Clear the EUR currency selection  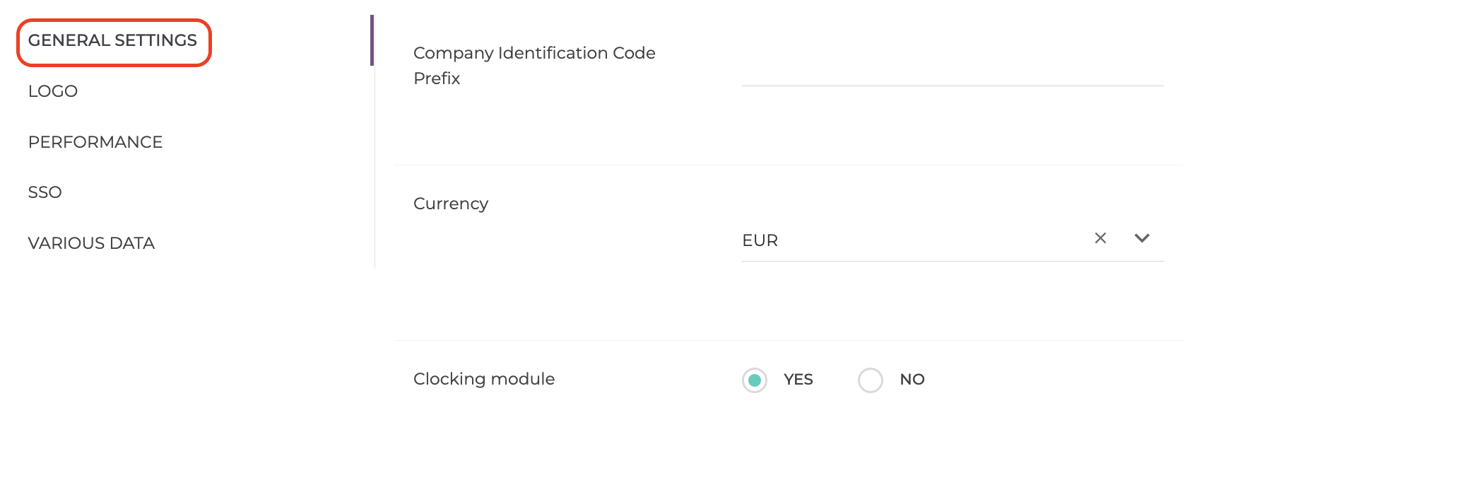click(x=1100, y=238)
